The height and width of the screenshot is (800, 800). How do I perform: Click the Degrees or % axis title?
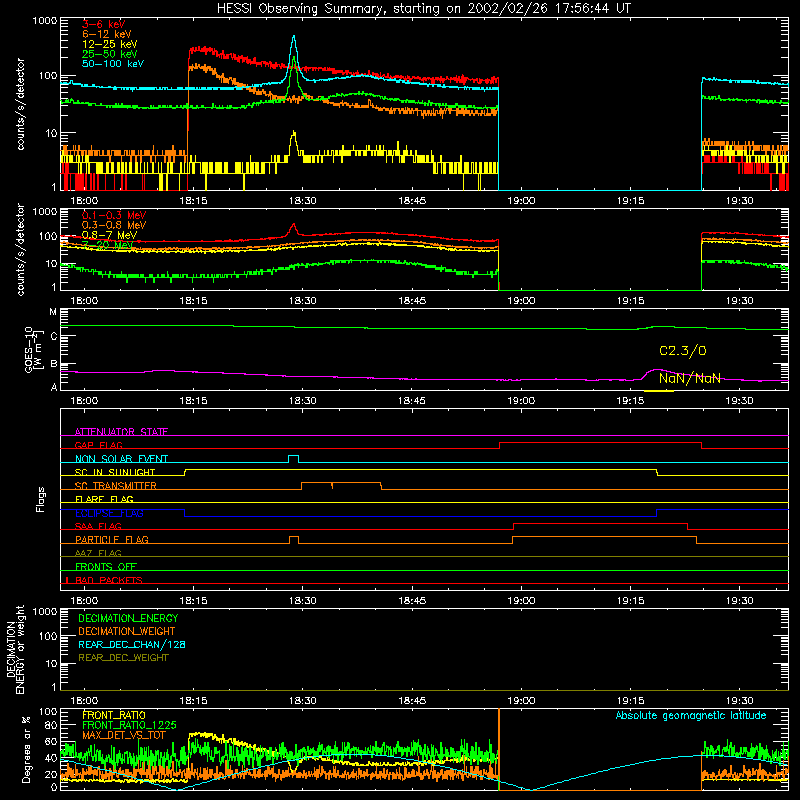coord(26,750)
